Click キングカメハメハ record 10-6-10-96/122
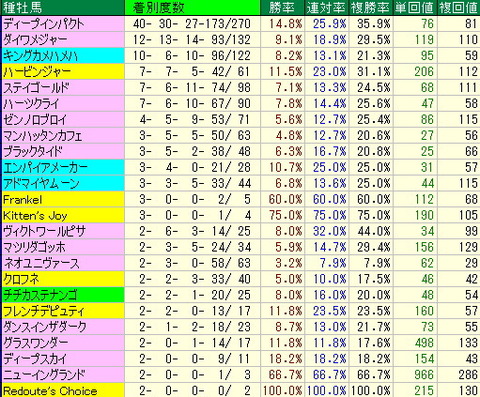Viewport: 480px width, 397px height. click(192, 56)
